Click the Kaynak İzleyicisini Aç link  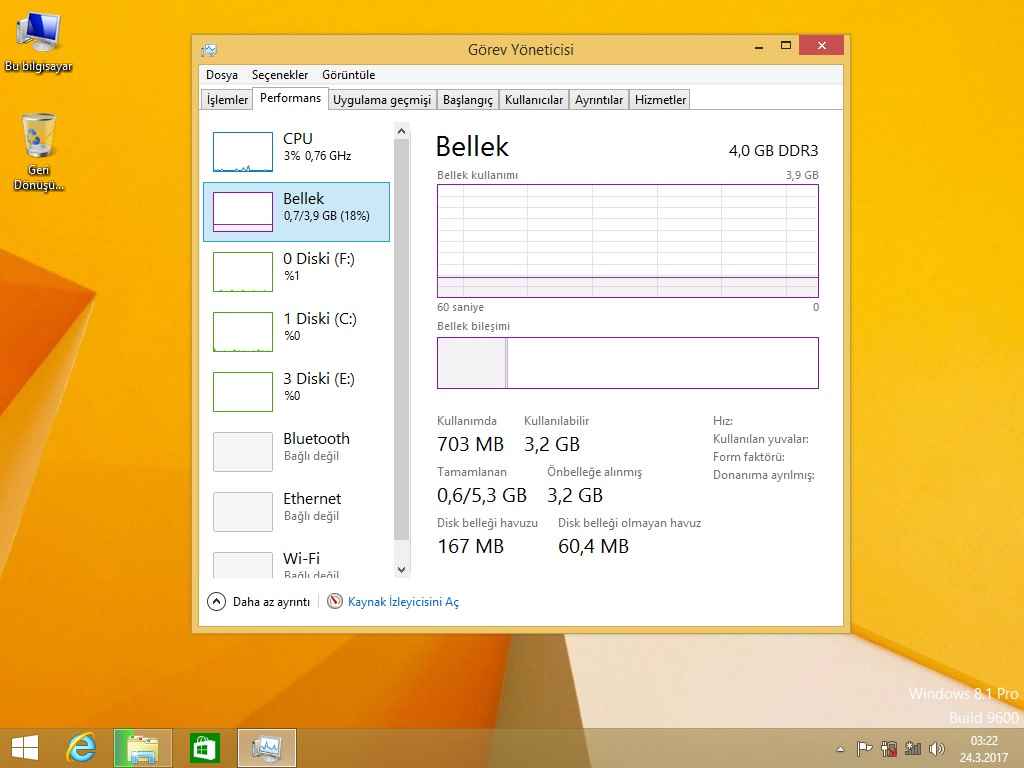coord(403,602)
